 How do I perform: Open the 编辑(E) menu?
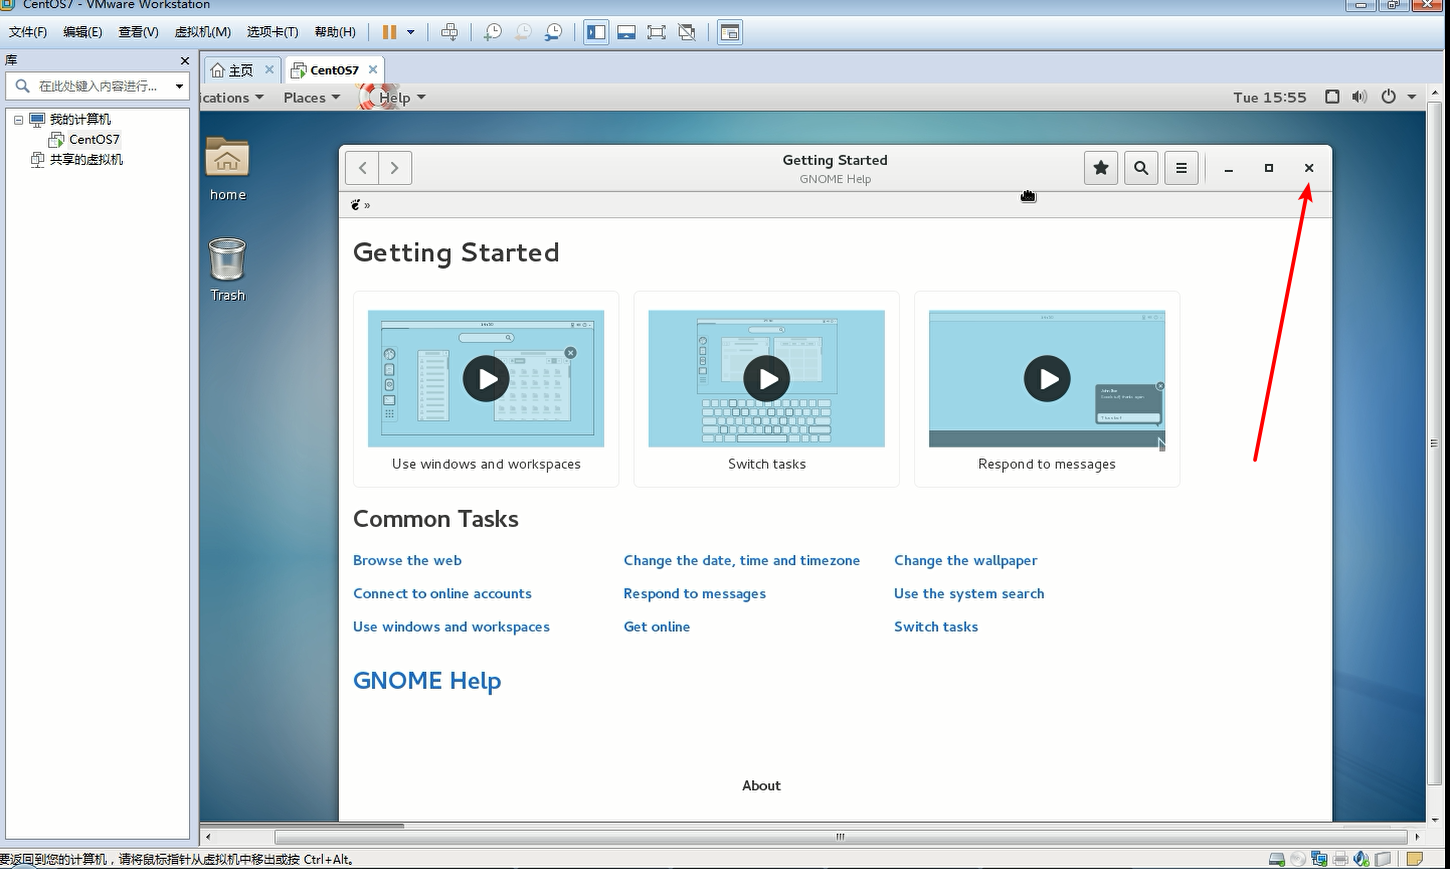pos(82,32)
